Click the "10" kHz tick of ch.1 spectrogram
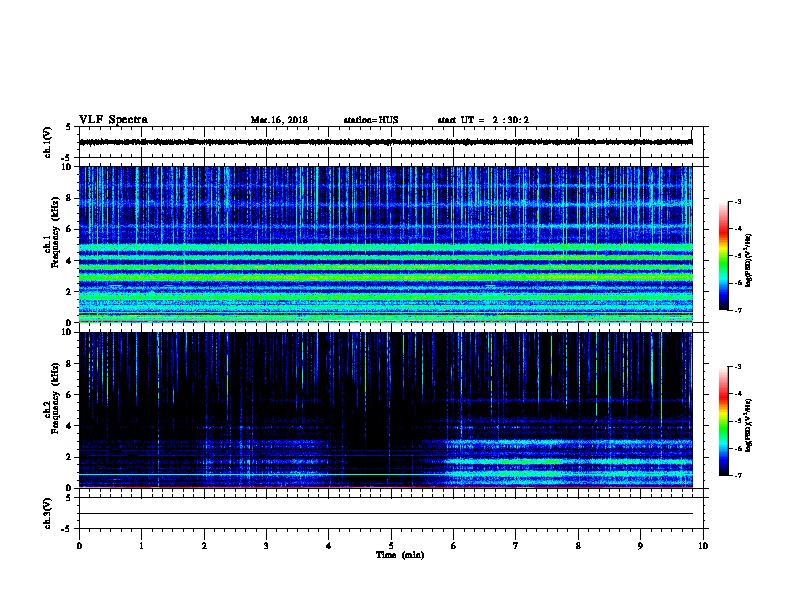This screenshot has width=792, height=612. point(68,167)
